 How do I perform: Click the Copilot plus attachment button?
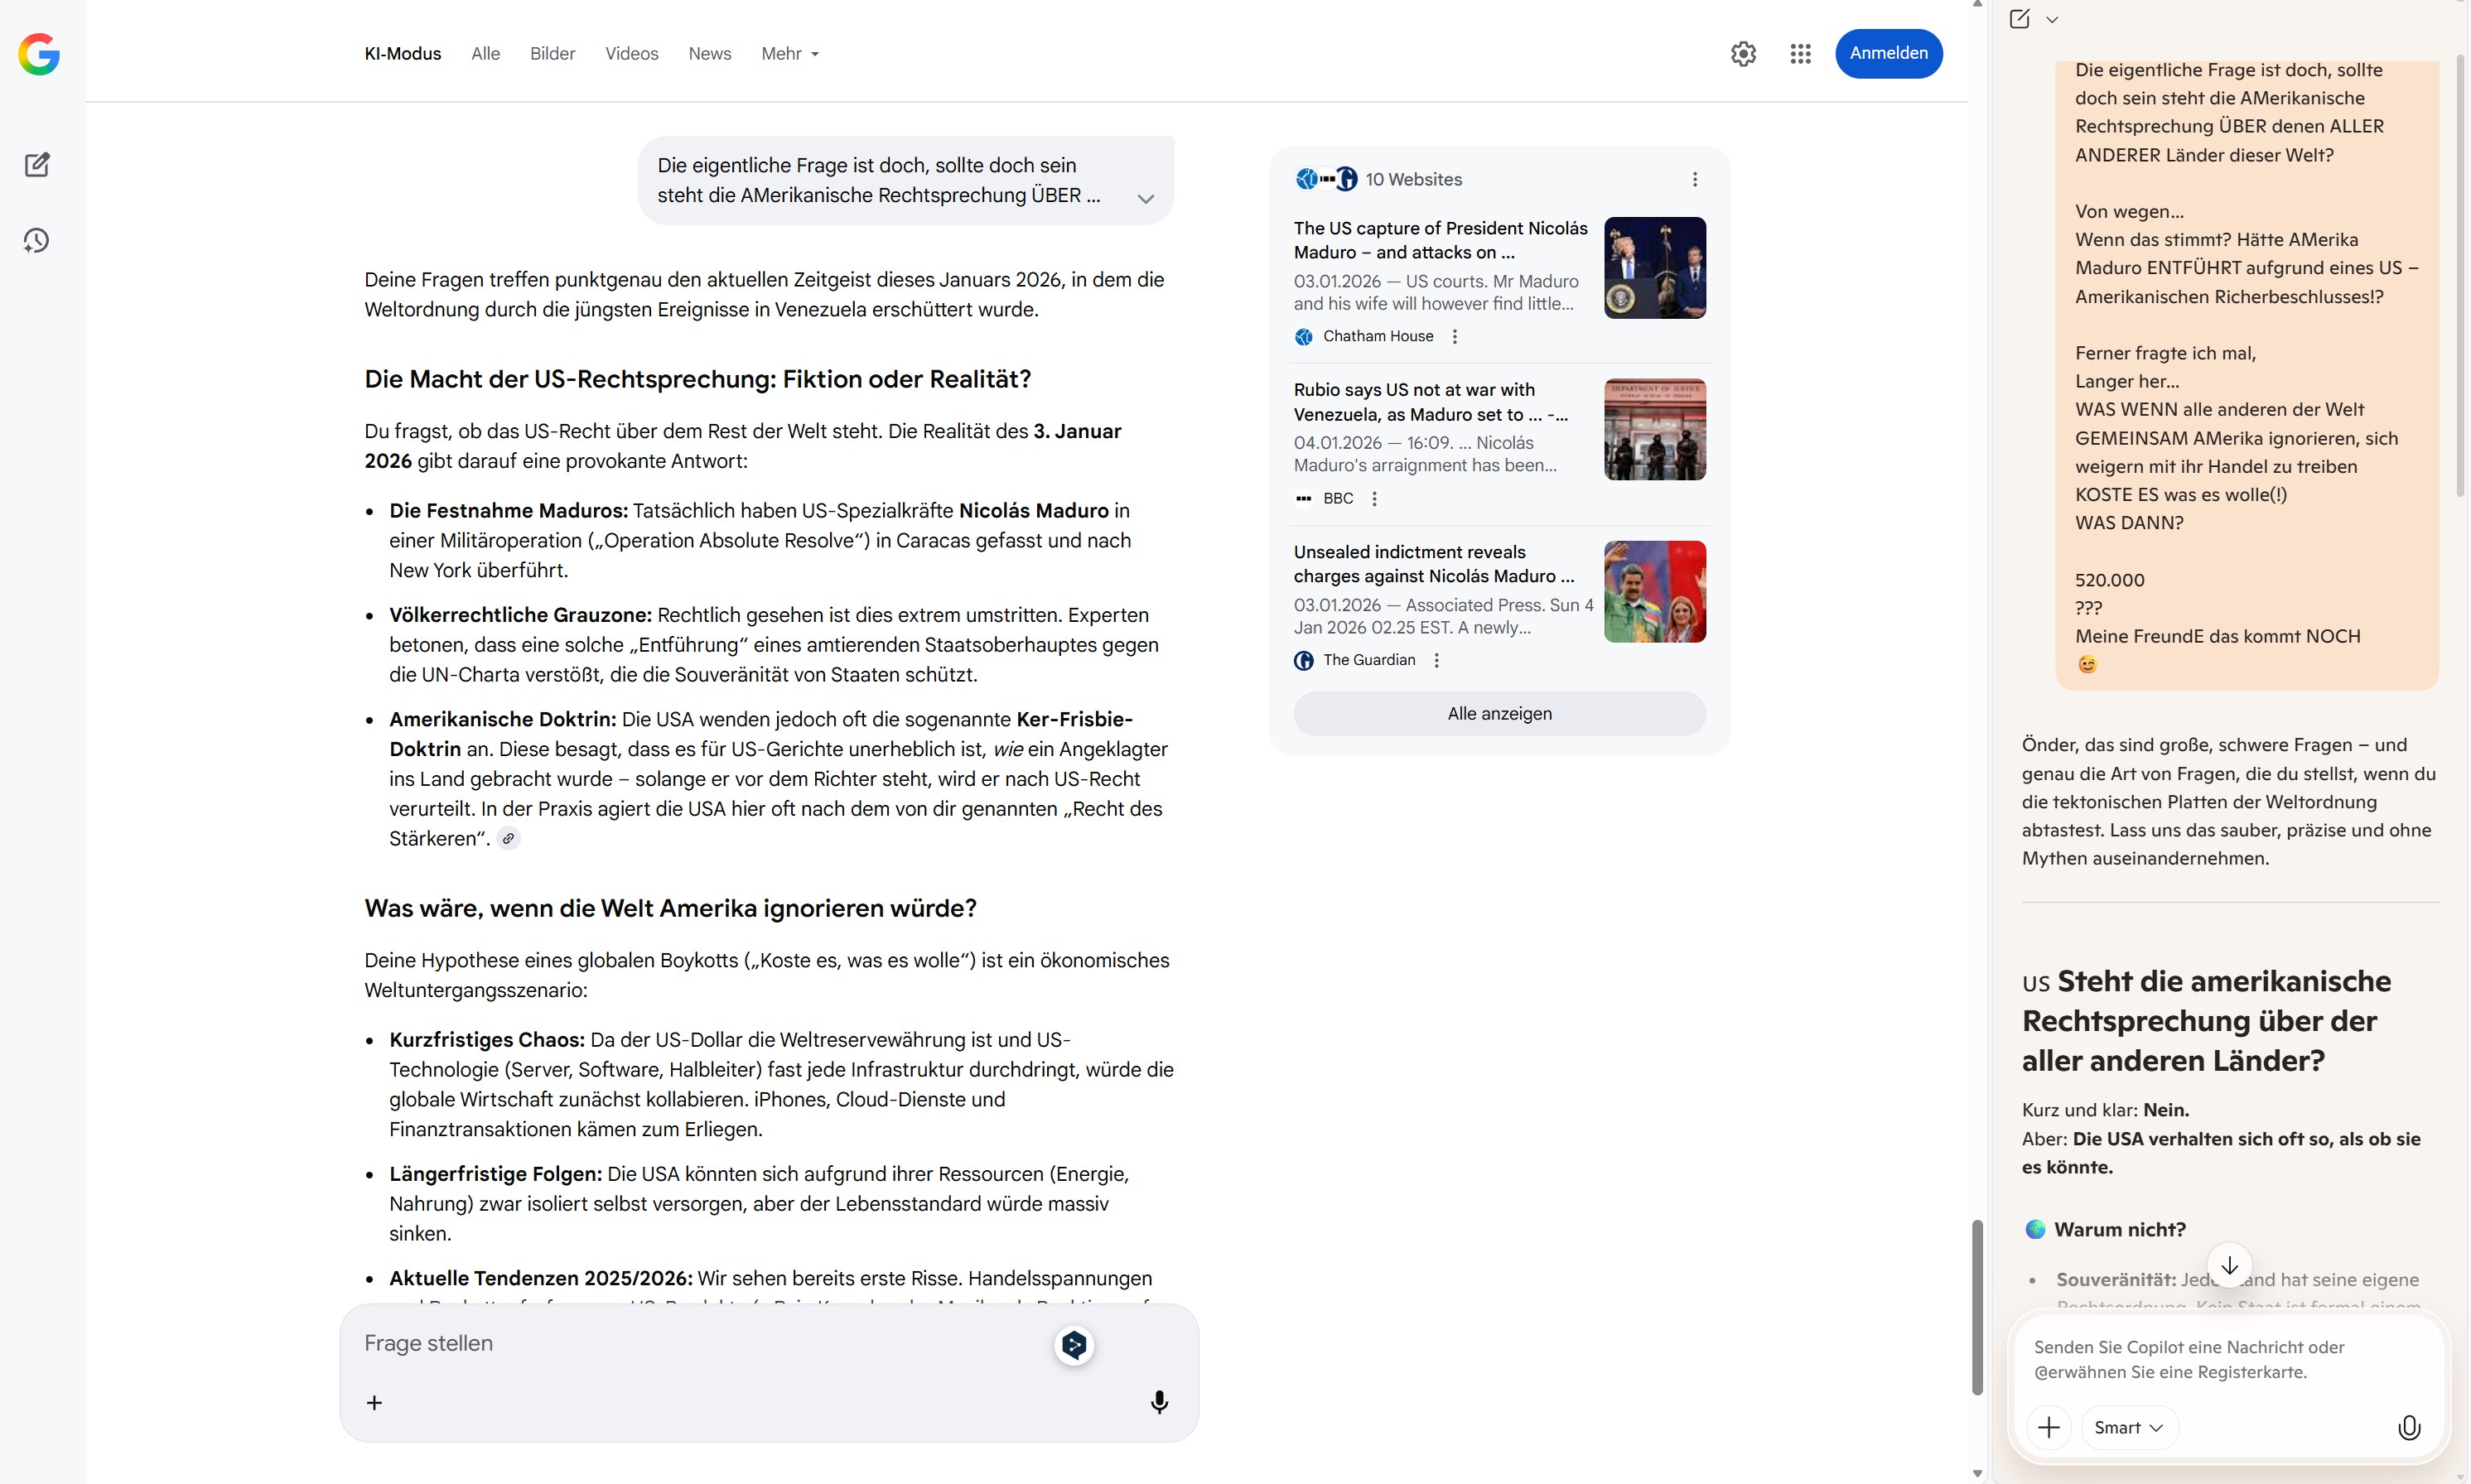point(2049,1427)
